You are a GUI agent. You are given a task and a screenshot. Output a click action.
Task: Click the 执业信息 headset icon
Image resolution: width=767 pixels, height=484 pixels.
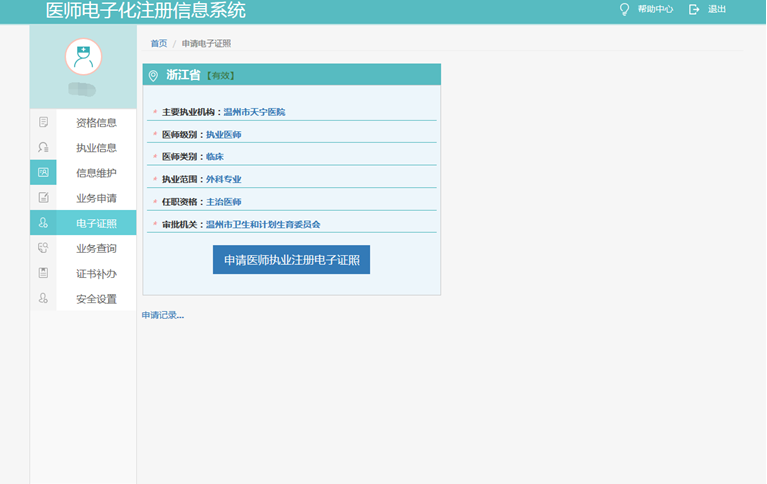(x=43, y=148)
